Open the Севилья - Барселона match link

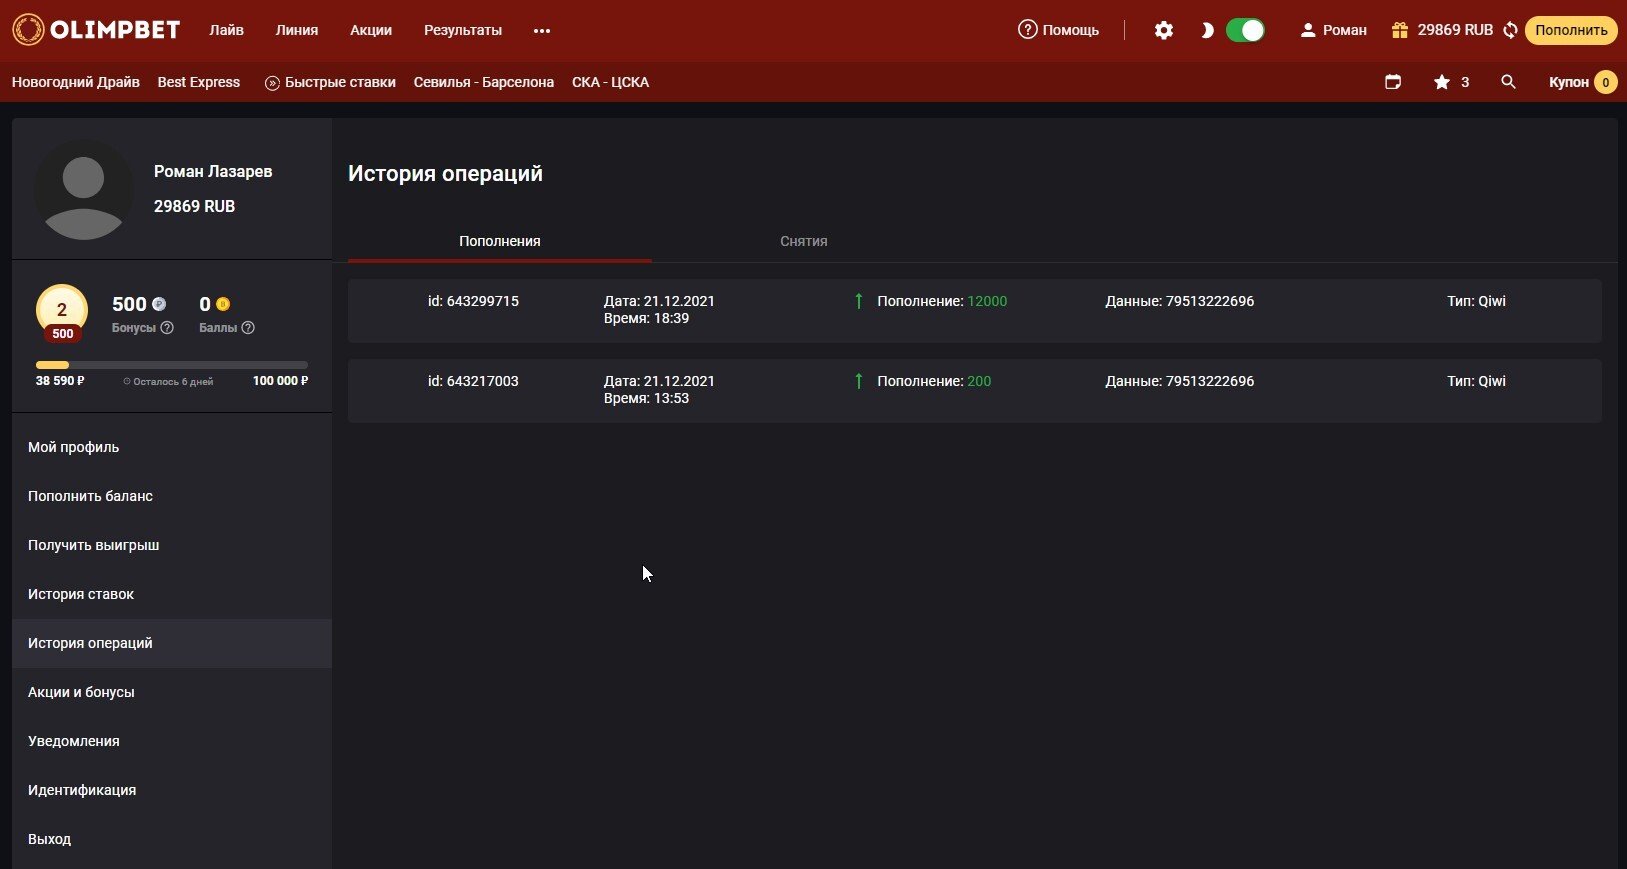pos(483,82)
